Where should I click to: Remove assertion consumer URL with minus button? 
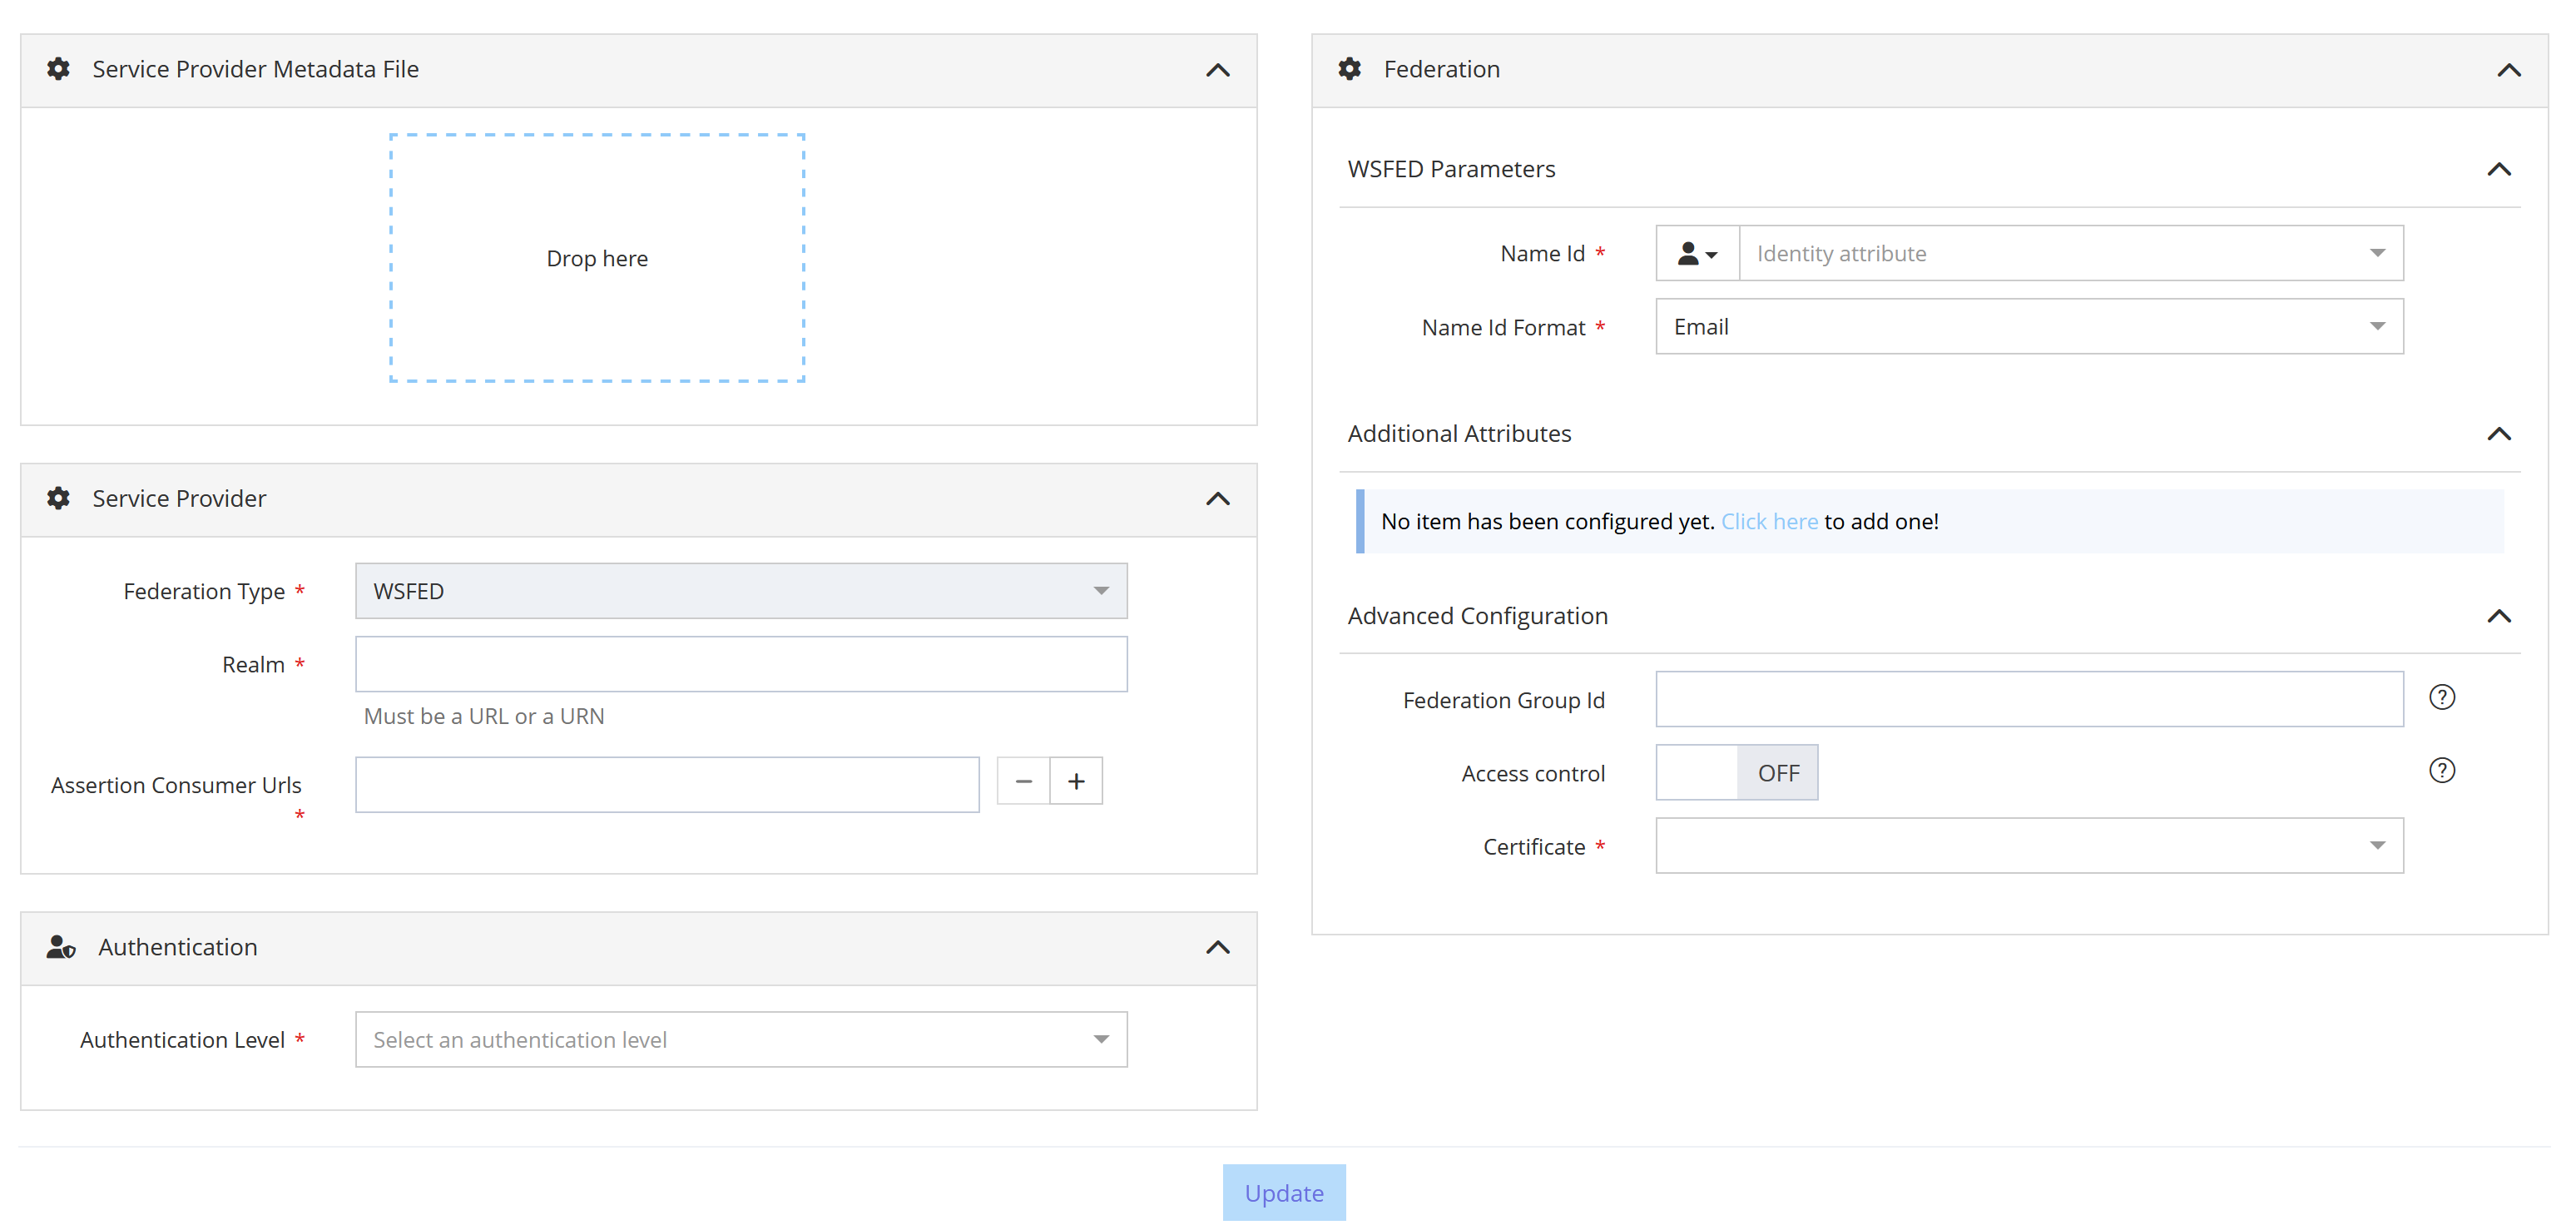1023,781
